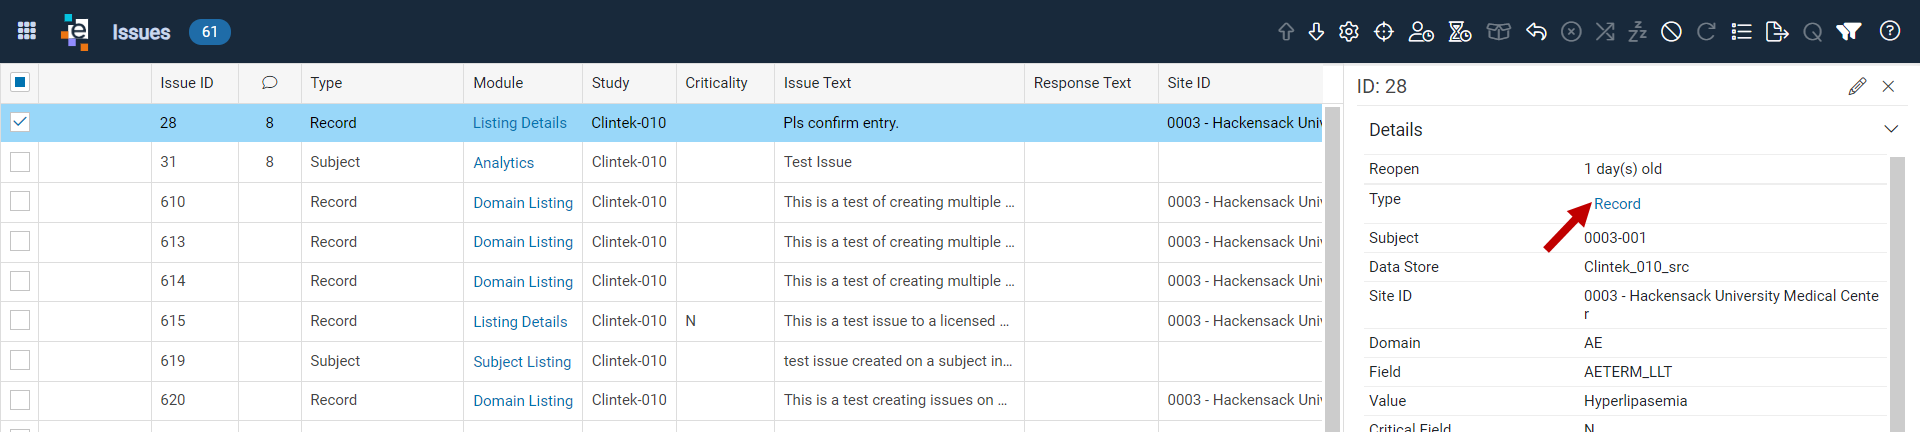1920x432 pixels.
Task: Click the prohibited circle-slash icon
Action: pyautogui.click(x=1671, y=32)
